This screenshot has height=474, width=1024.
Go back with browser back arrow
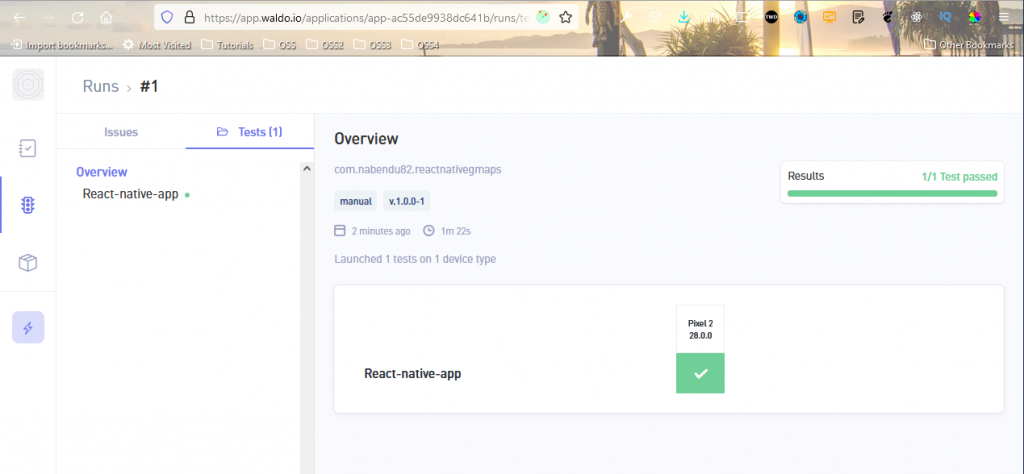(19, 18)
